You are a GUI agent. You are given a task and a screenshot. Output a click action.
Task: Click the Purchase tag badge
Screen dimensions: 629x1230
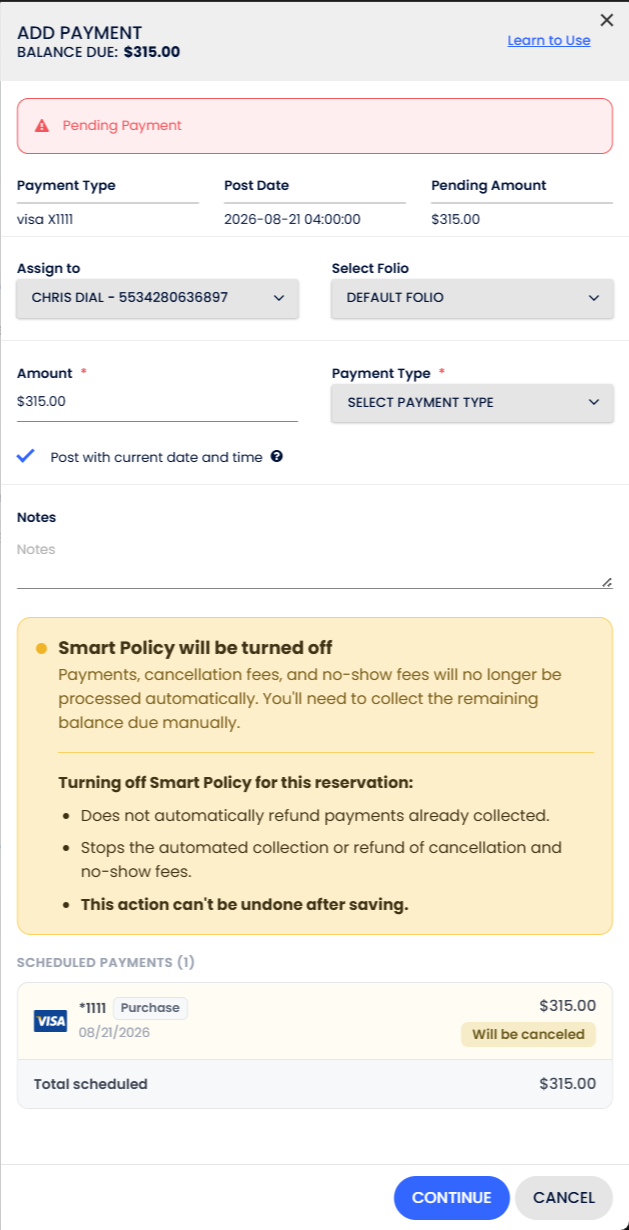click(x=150, y=1008)
